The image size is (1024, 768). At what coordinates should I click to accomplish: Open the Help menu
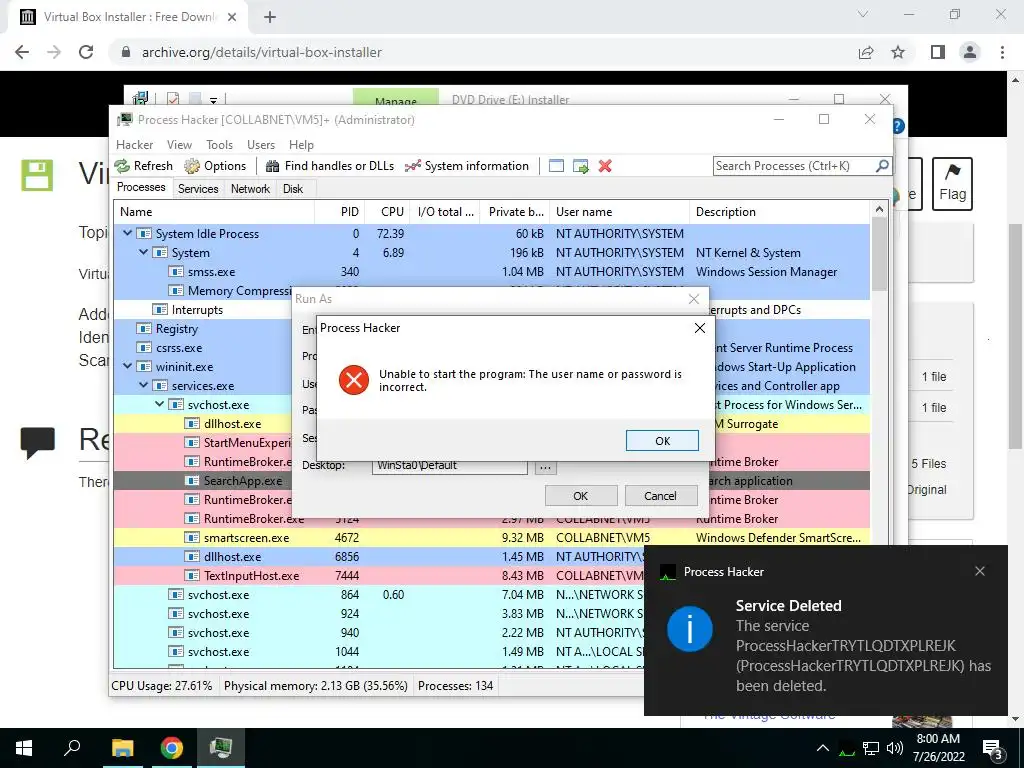pos(301,145)
